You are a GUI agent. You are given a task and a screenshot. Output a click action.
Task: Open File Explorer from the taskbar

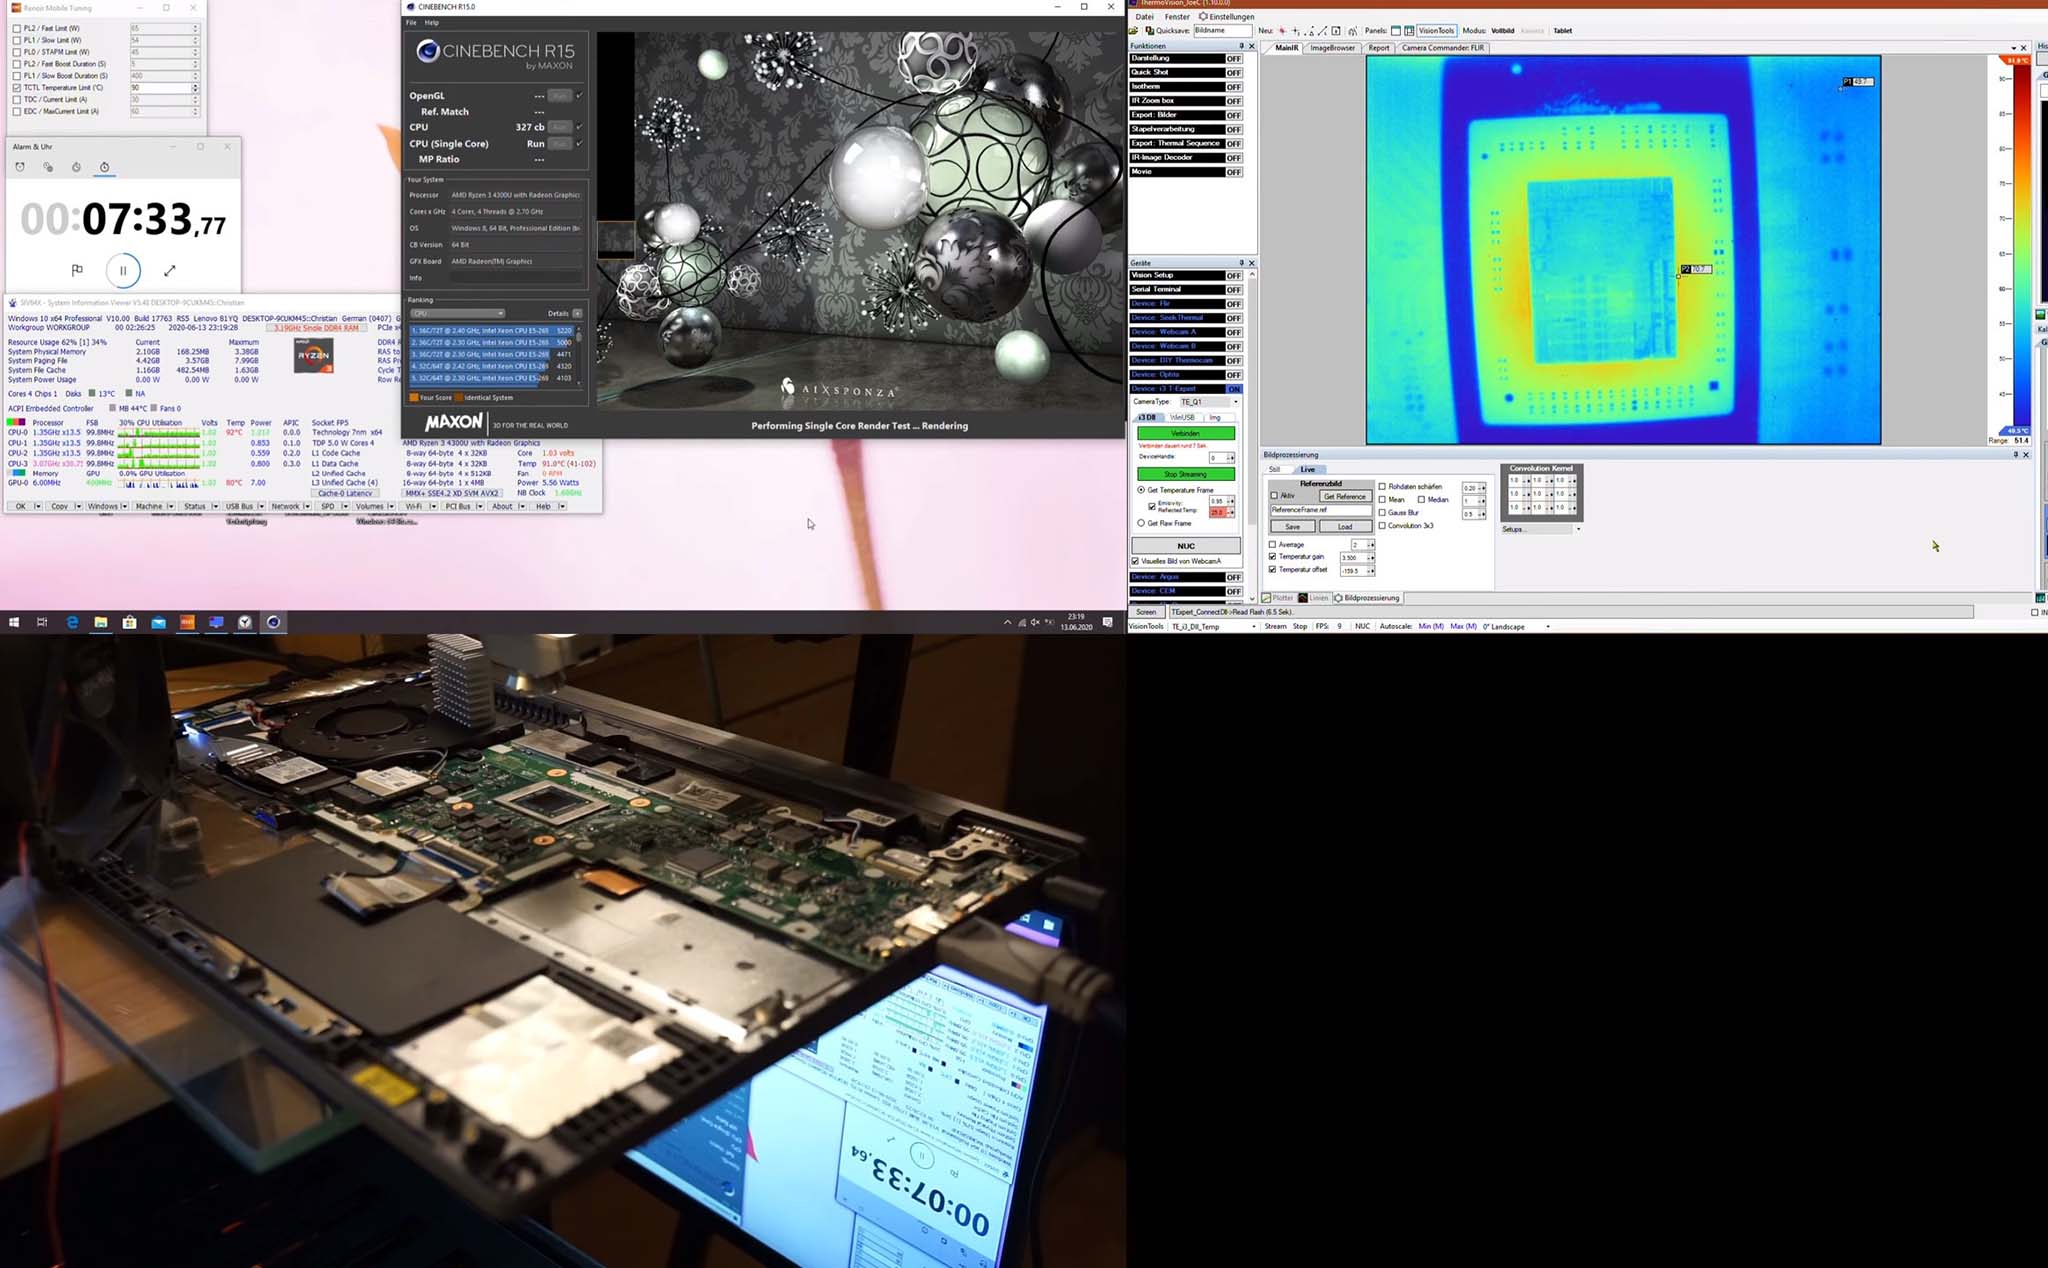coord(101,622)
